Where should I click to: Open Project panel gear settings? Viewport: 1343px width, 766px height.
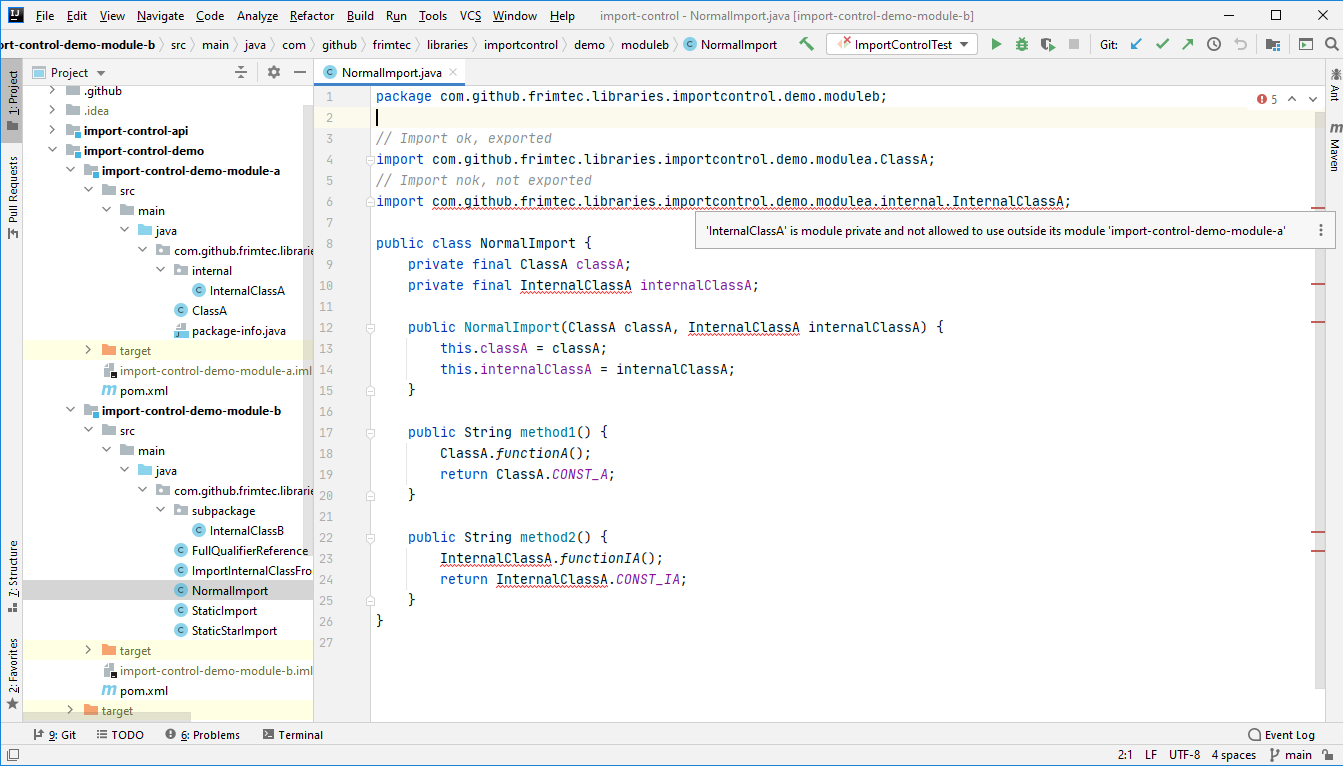(x=274, y=72)
